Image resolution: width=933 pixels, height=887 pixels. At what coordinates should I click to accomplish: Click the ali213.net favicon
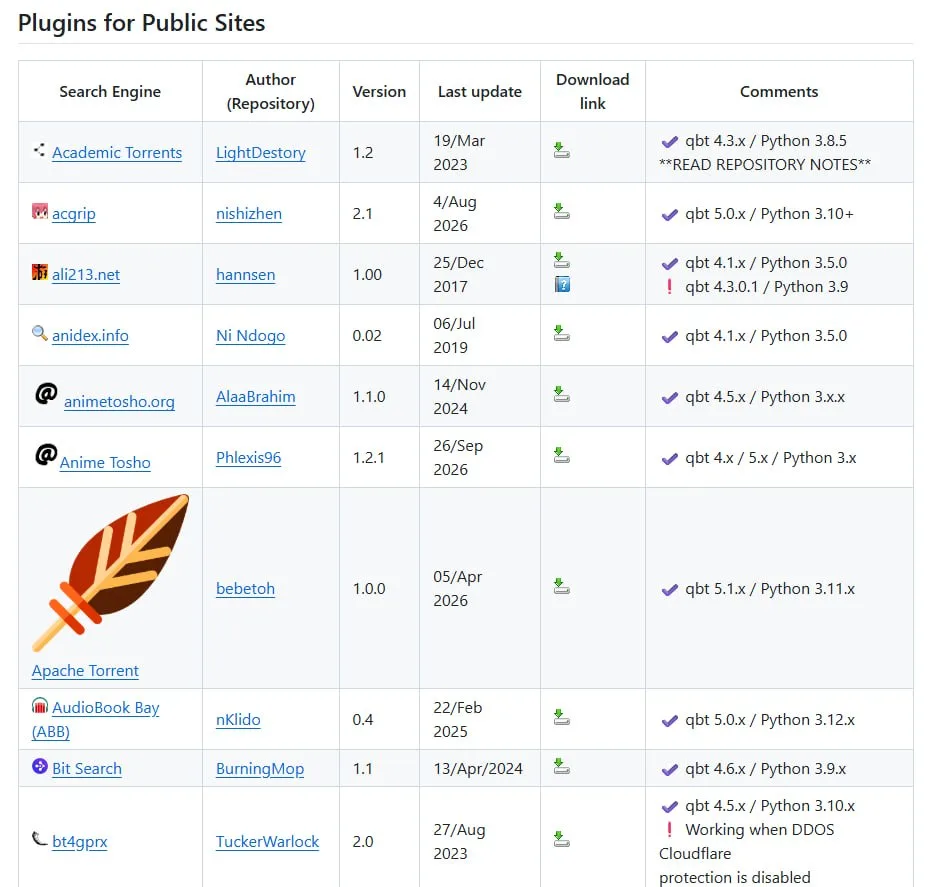point(40,272)
